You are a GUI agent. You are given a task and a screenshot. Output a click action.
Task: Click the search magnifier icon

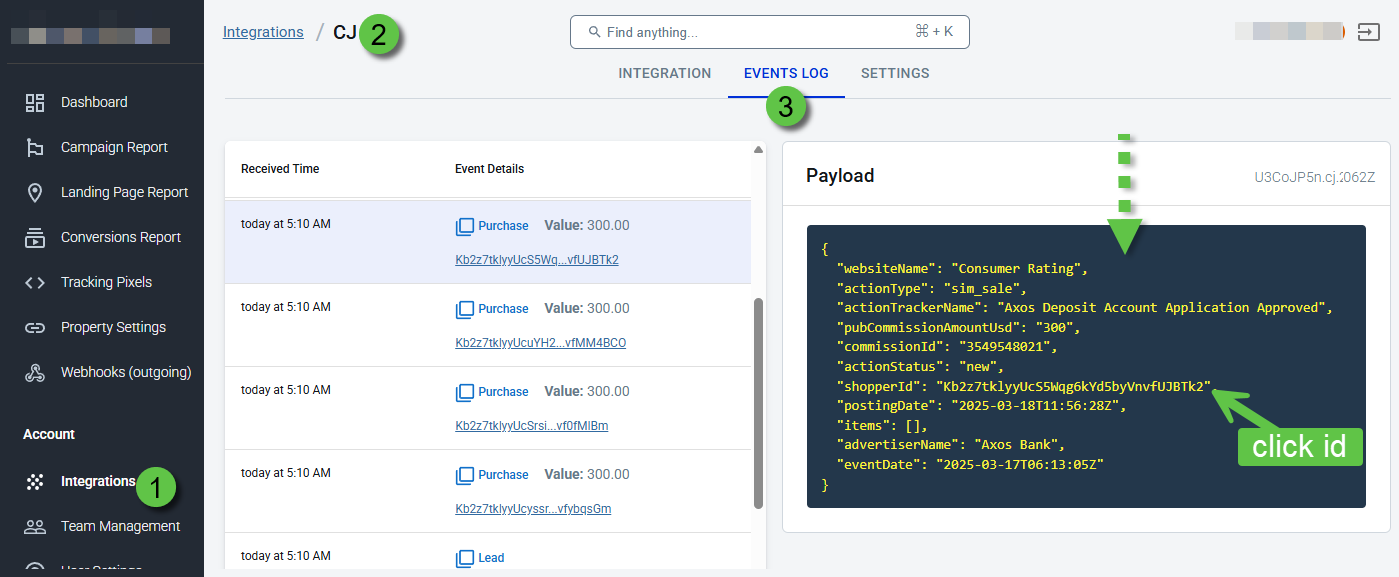click(x=594, y=32)
